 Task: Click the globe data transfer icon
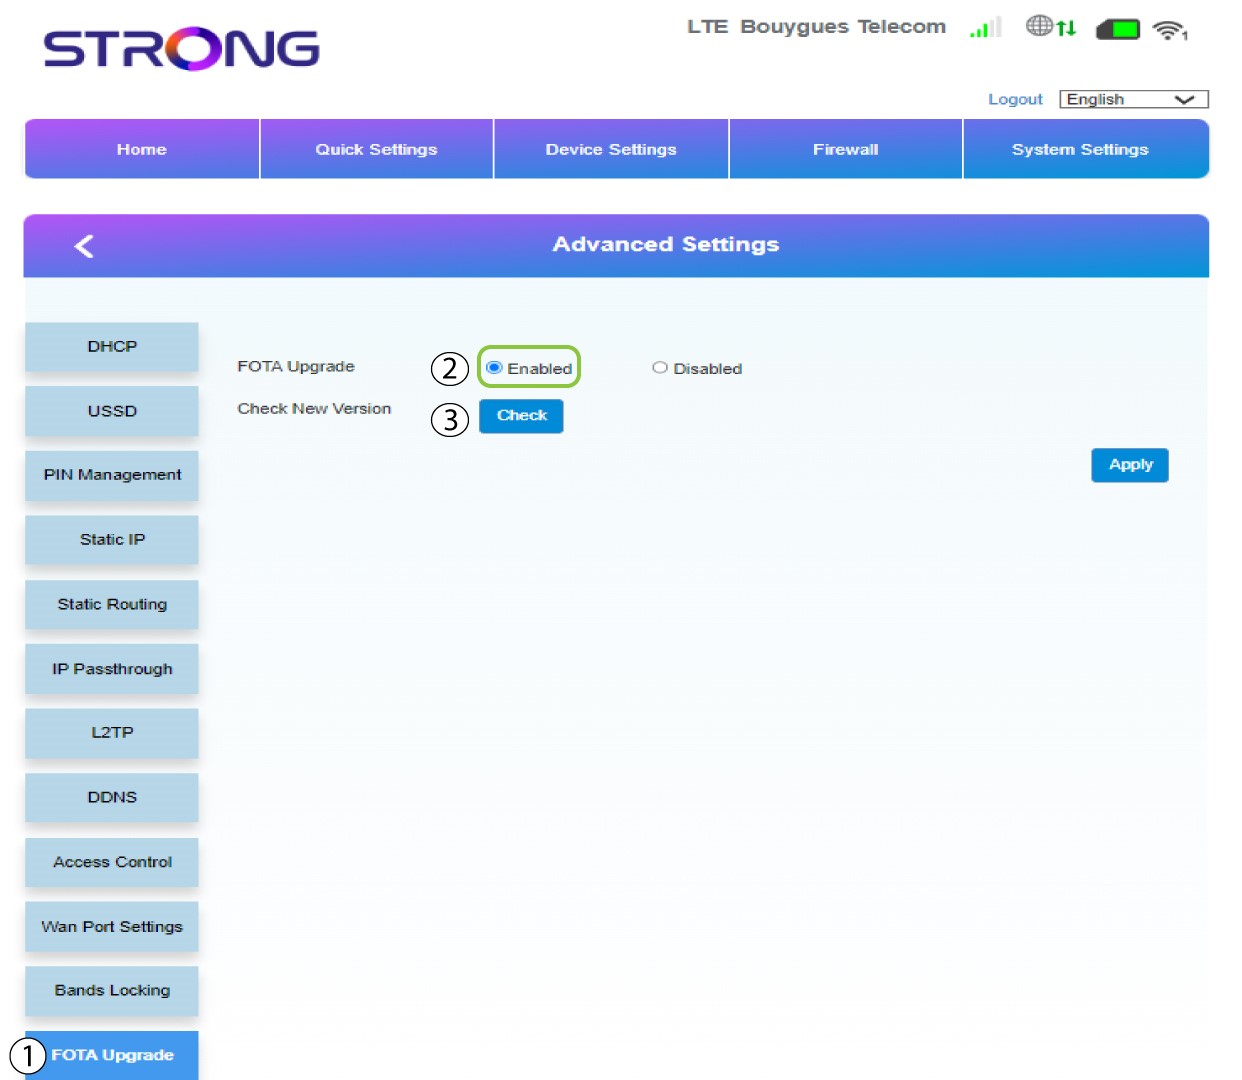pos(1051,27)
